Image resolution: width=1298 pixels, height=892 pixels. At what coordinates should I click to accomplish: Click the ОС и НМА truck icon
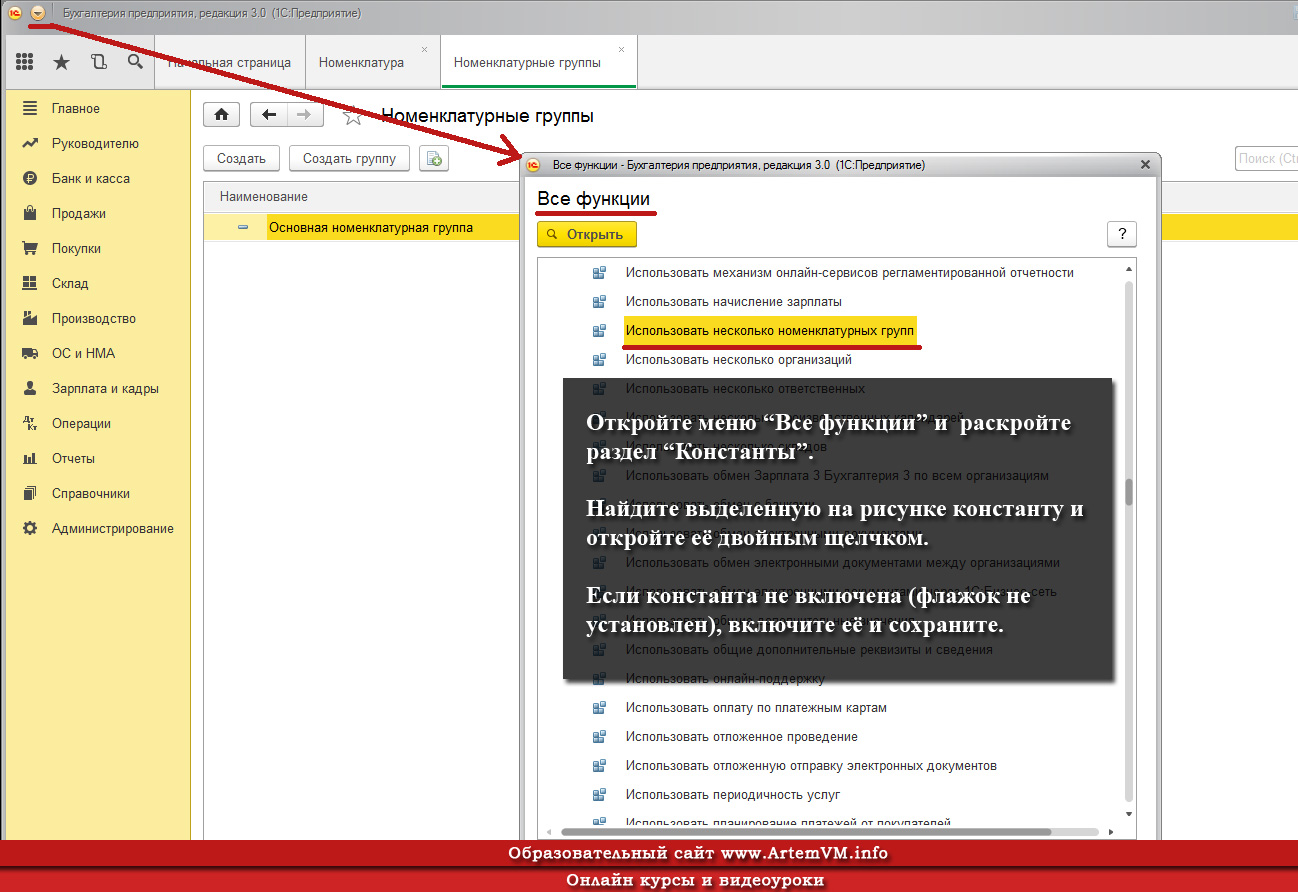point(30,353)
